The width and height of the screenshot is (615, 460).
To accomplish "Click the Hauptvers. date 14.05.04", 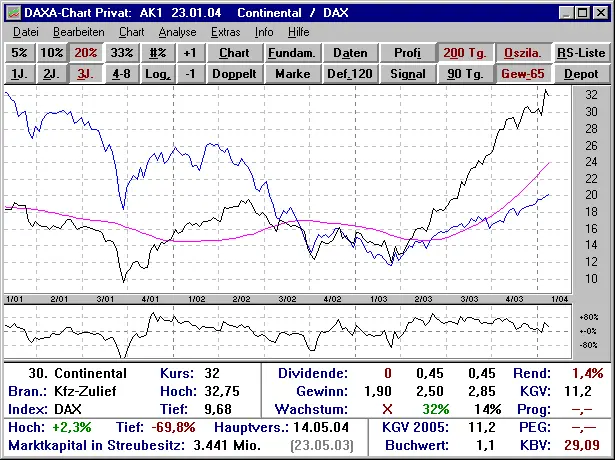I will (x=321, y=427).
